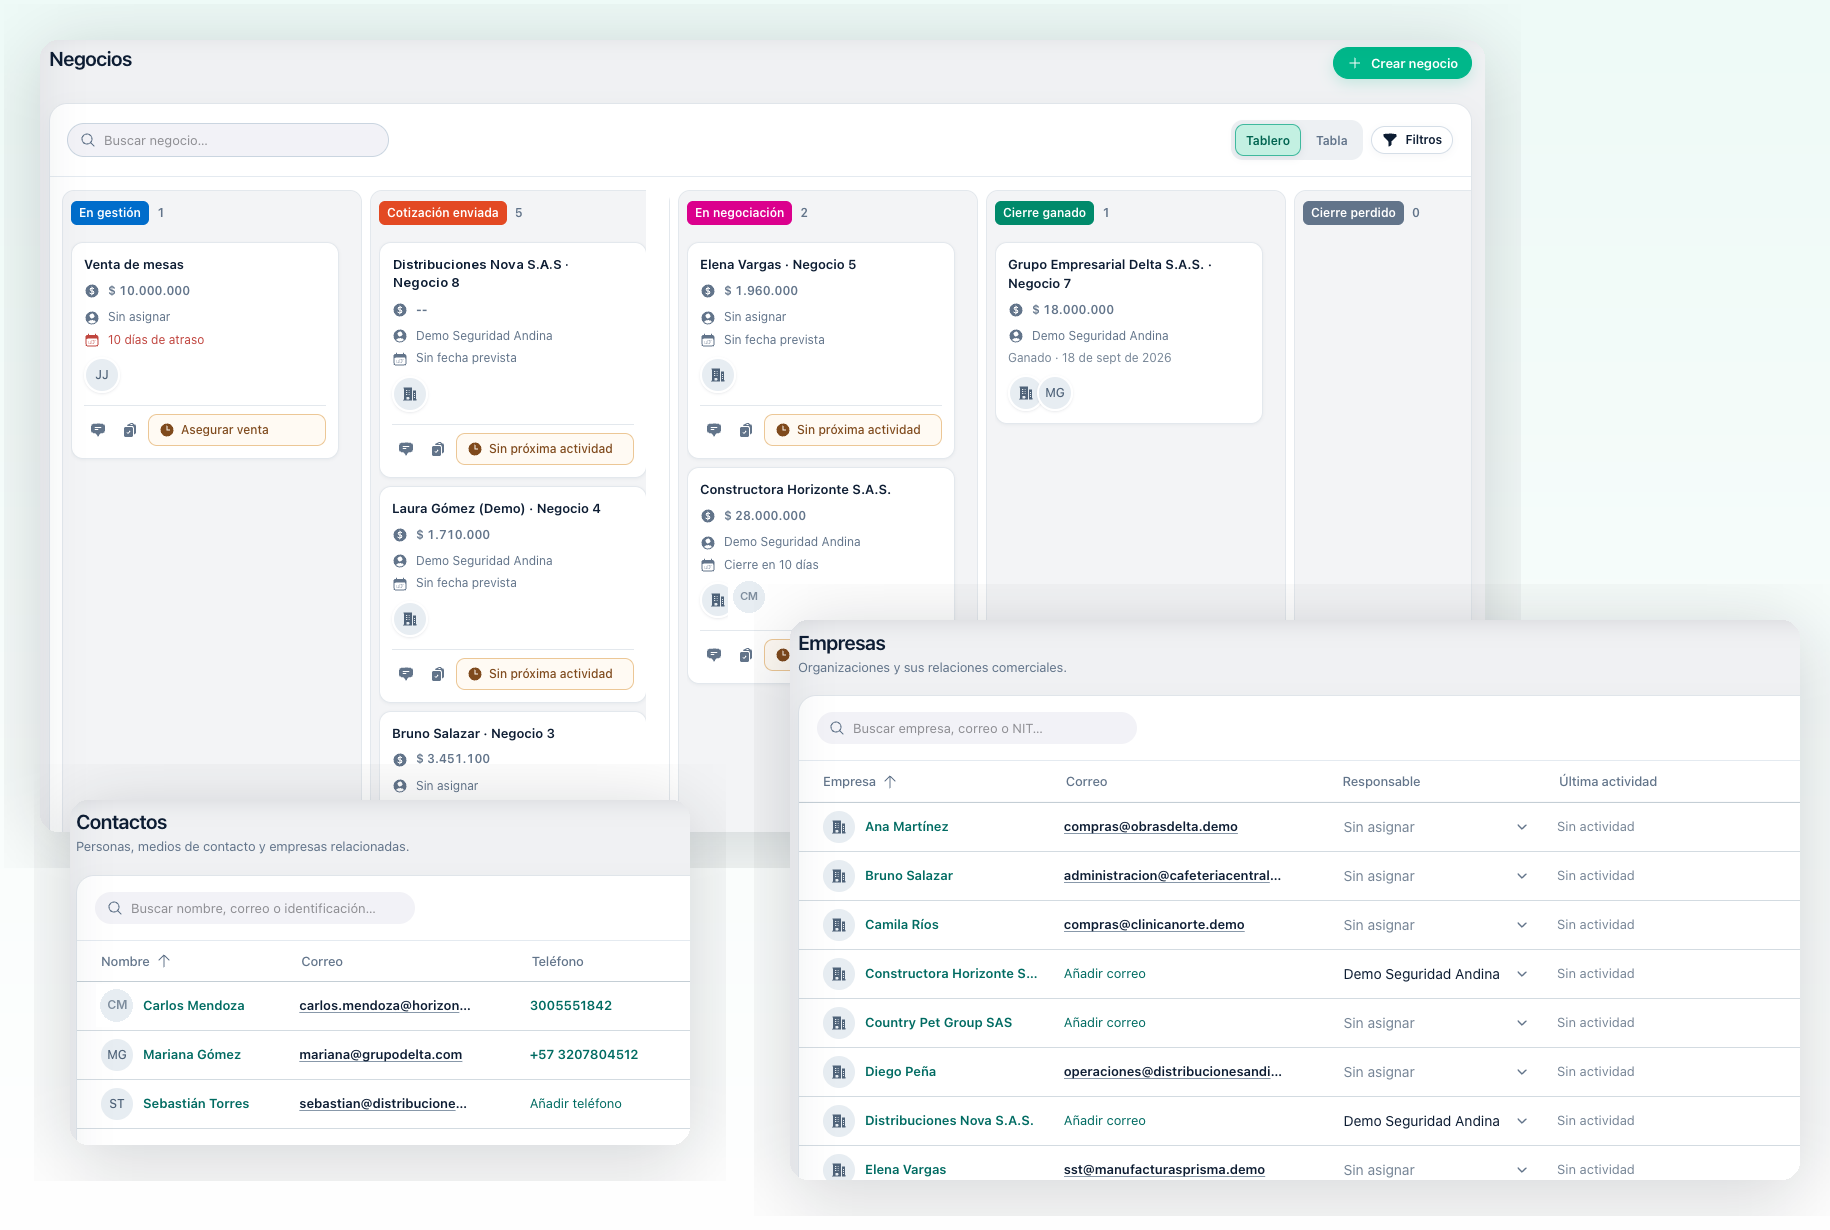Open Camila Ríos company link
1830x1230 pixels.
click(902, 925)
